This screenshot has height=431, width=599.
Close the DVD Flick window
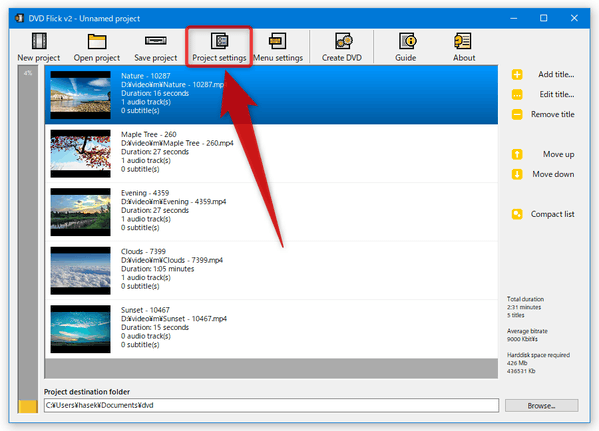click(574, 18)
